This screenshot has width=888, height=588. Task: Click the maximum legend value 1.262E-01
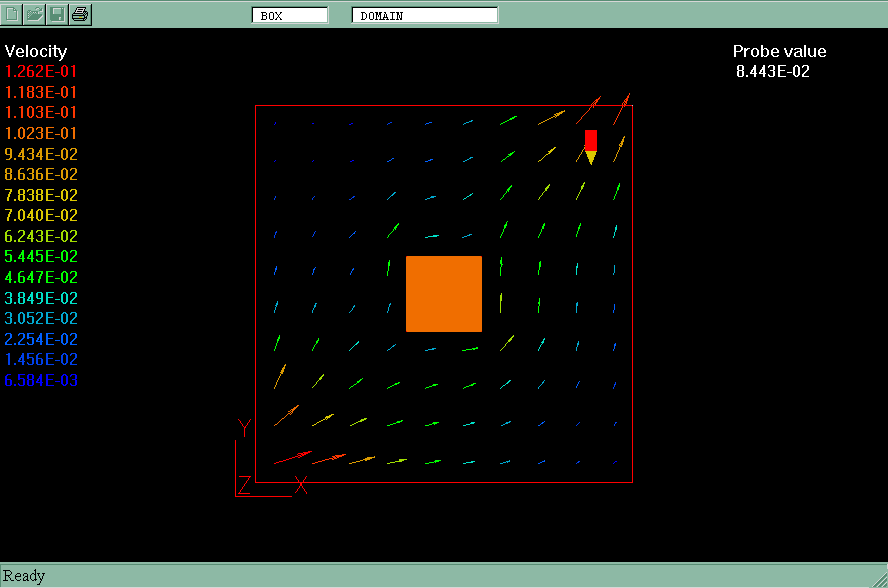pyautogui.click(x=41, y=71)
